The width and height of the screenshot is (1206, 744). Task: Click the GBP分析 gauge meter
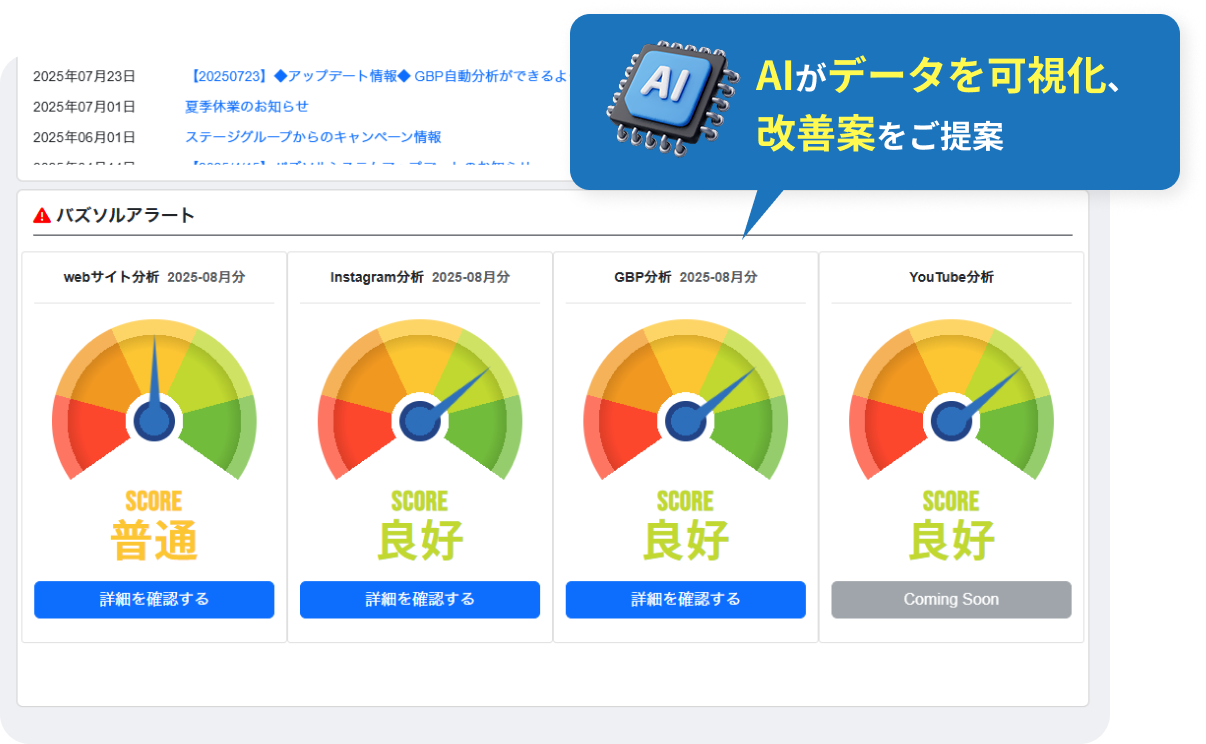(685, 400)
